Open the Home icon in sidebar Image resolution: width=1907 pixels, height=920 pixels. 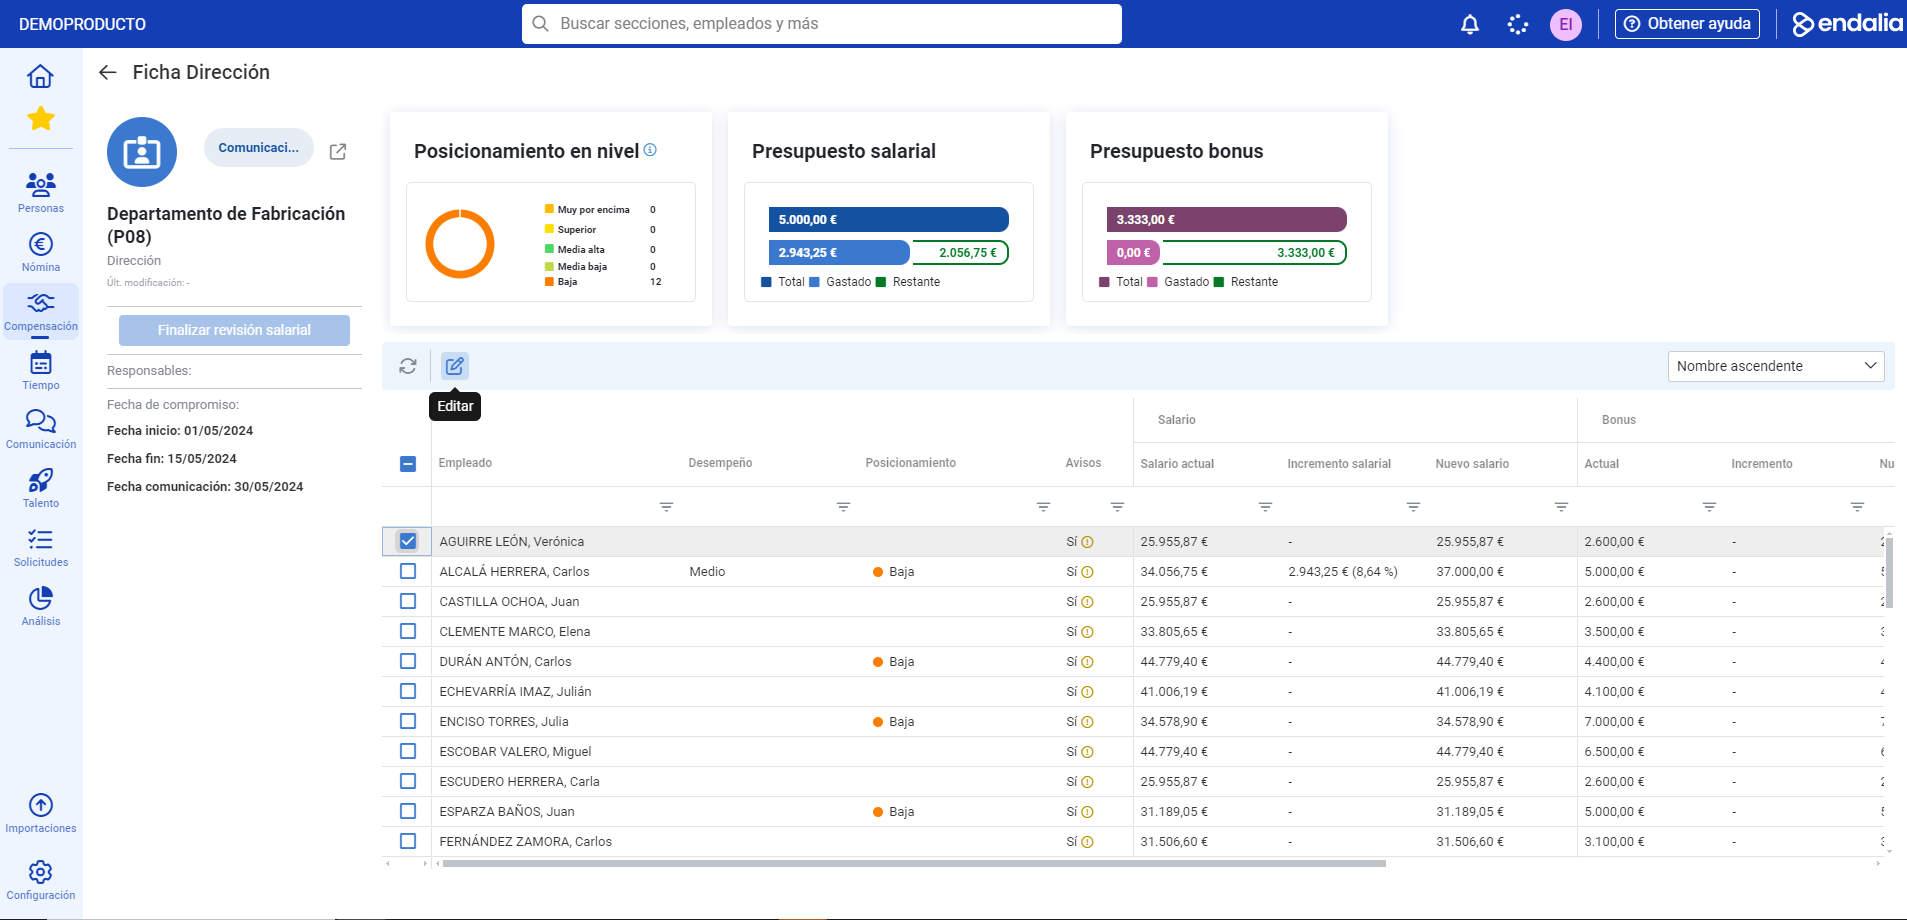[40, 76]
